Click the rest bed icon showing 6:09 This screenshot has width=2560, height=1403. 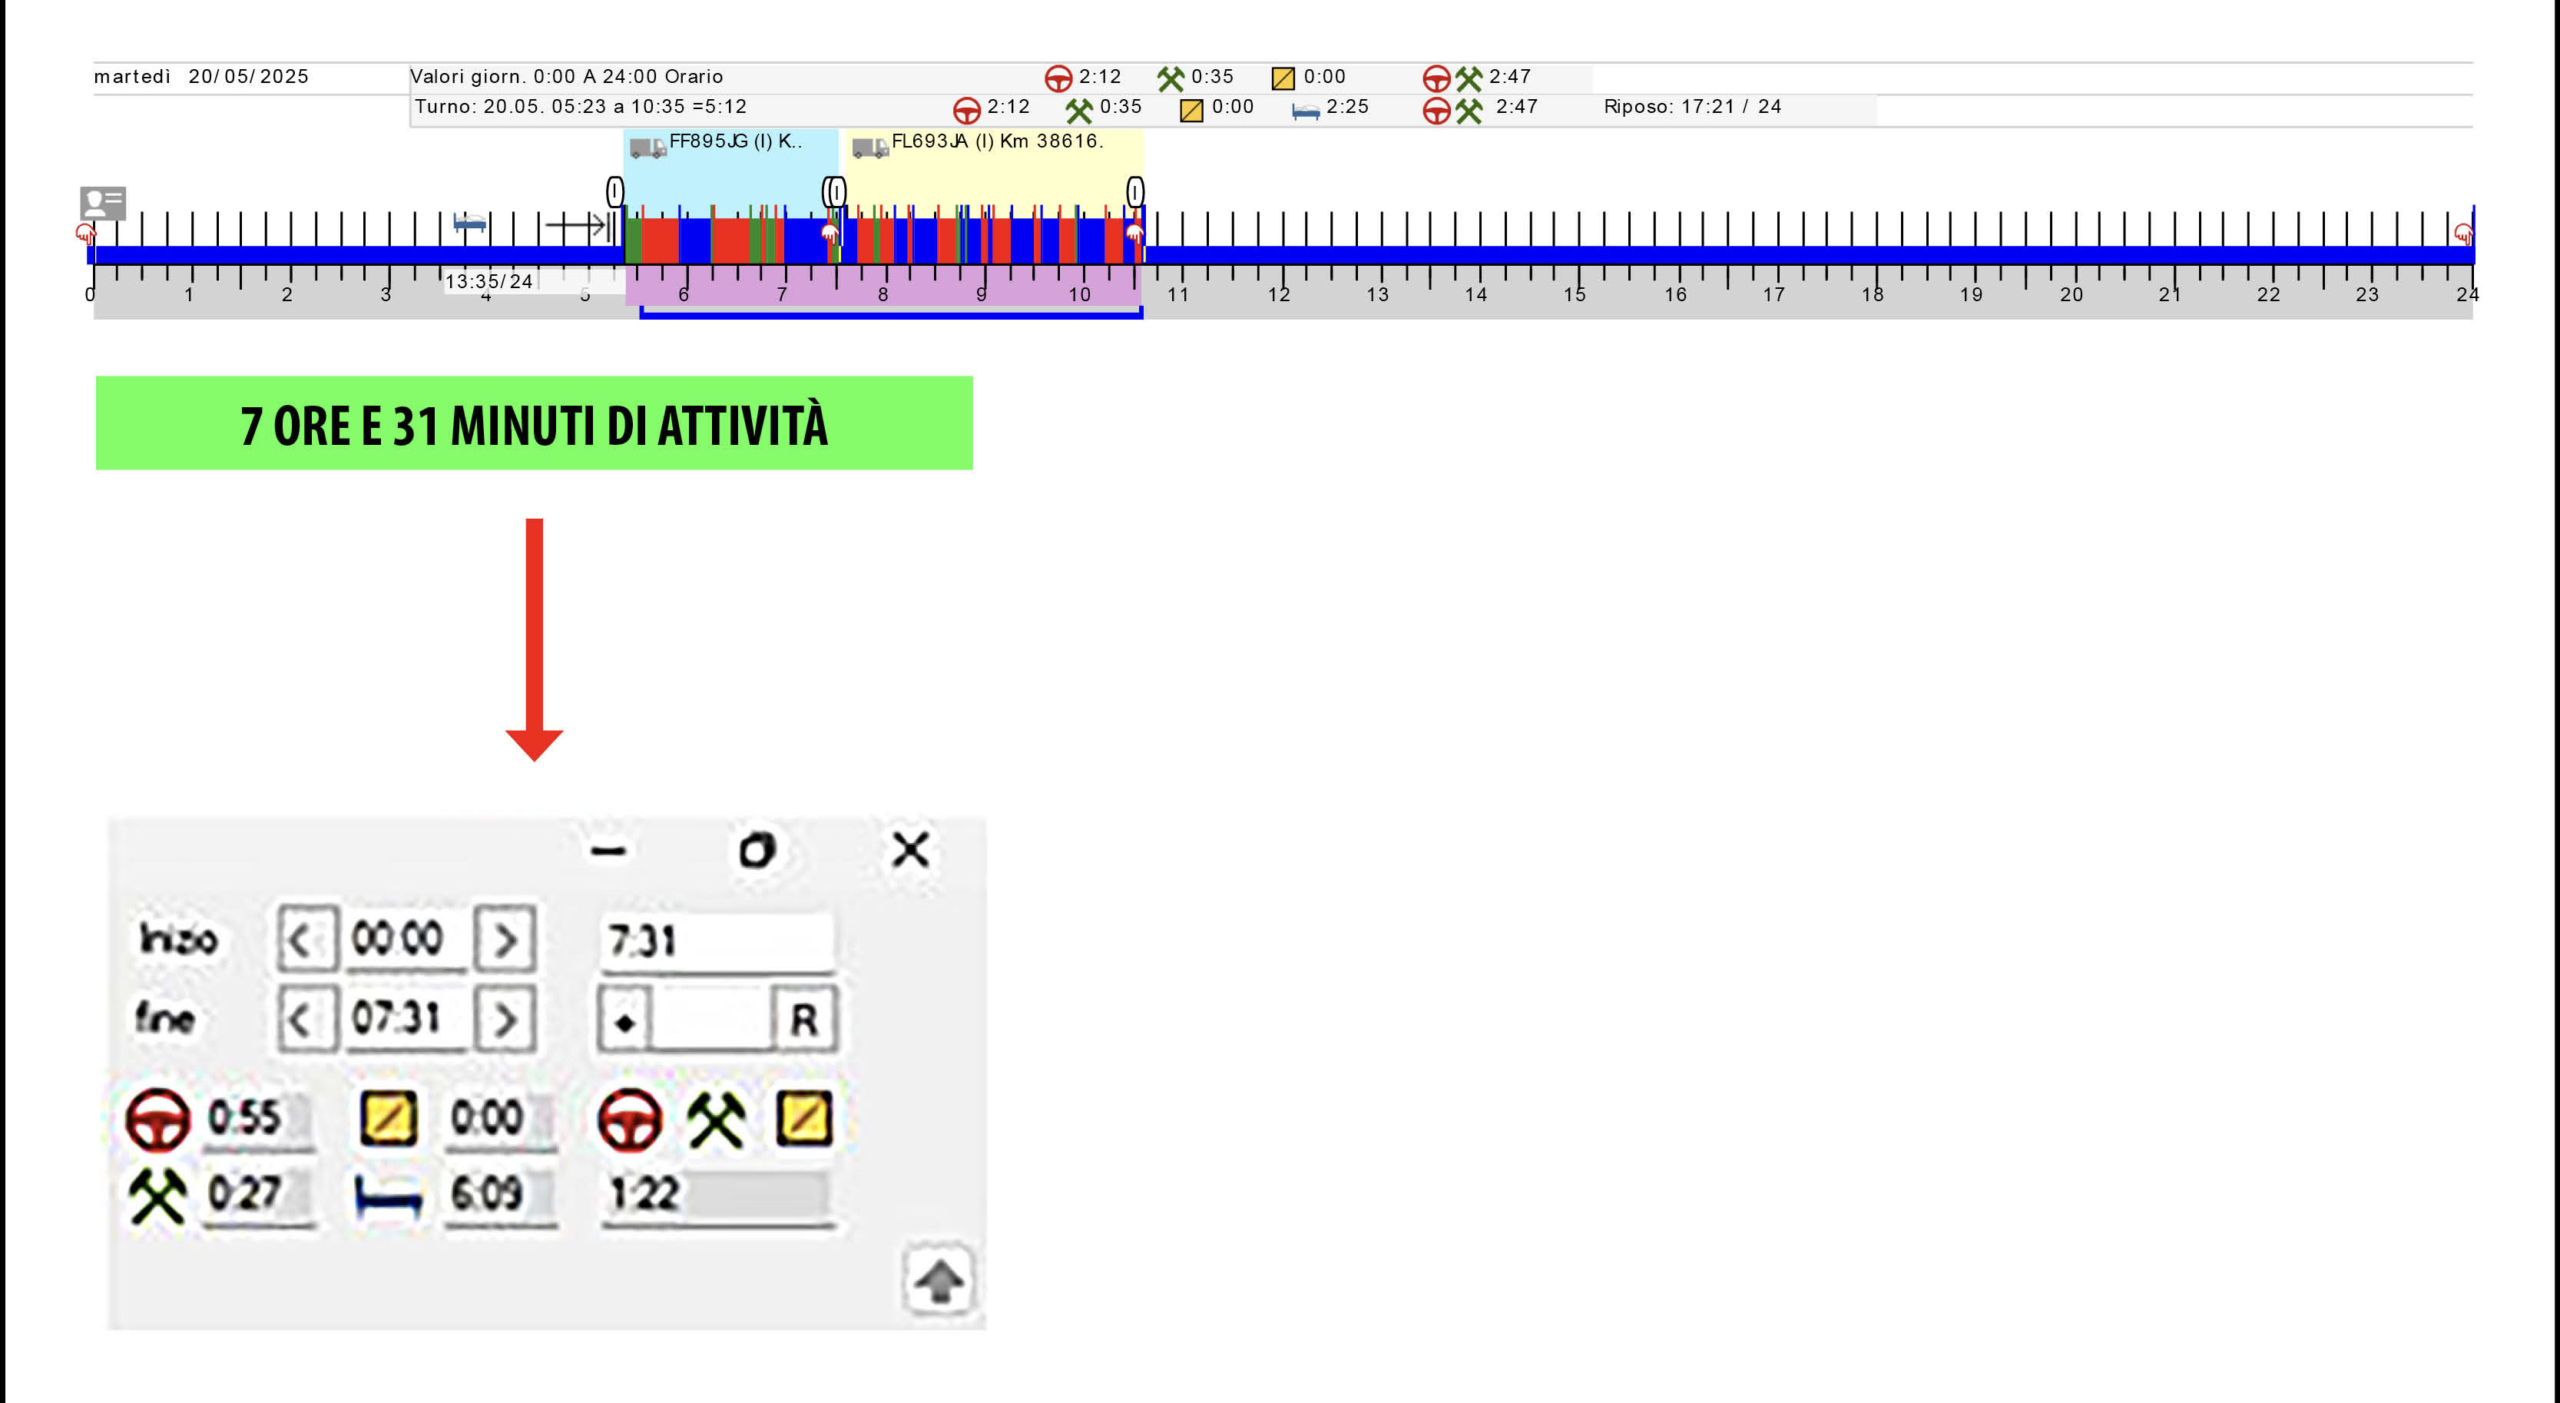[388, 1195]
